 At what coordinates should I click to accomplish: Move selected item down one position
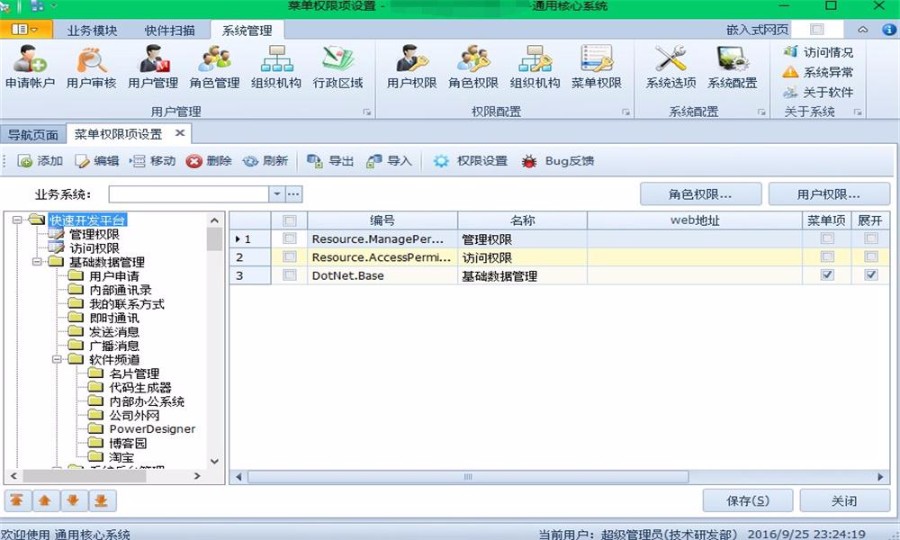tap(73, 501)
